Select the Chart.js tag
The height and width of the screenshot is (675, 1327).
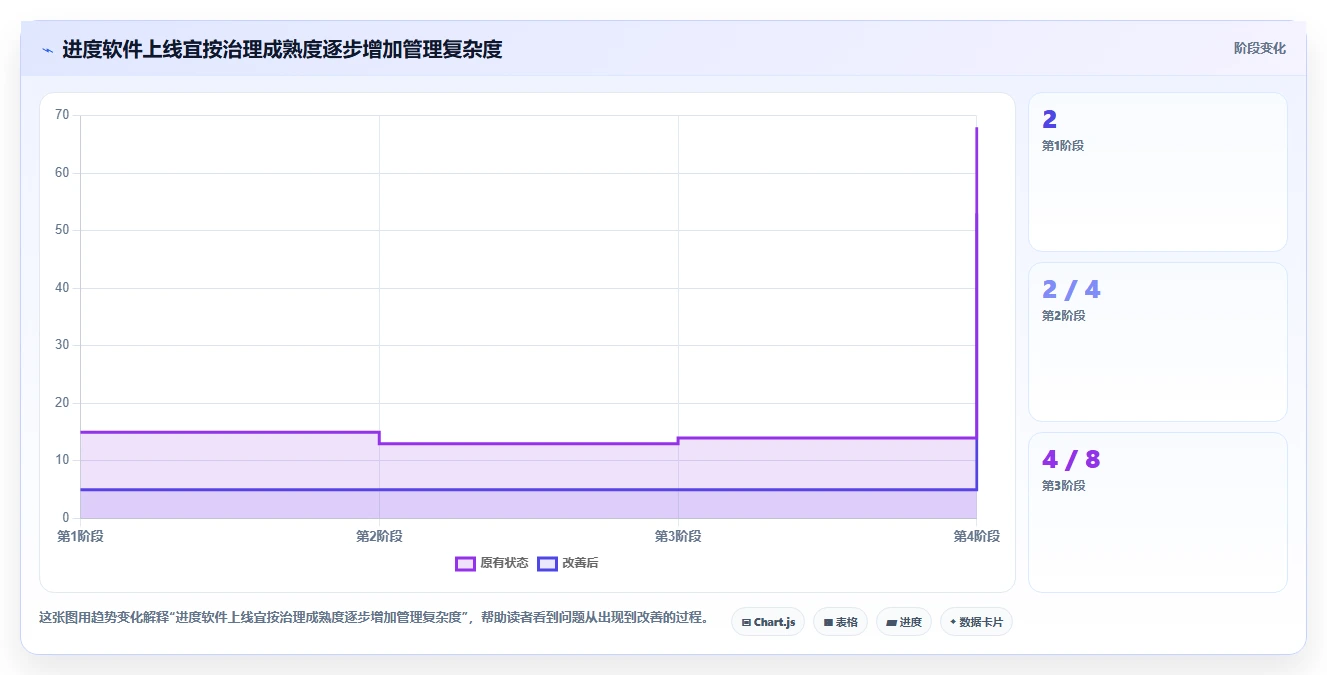768,622
